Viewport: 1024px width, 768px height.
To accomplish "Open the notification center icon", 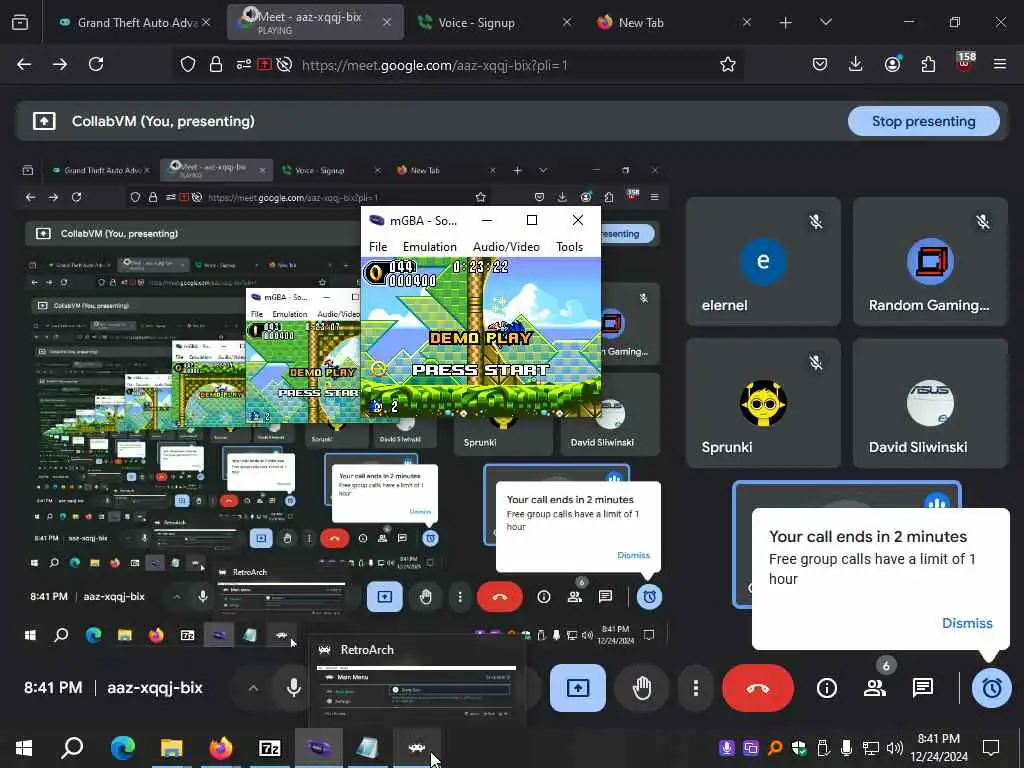I will [x=991, y=748].
